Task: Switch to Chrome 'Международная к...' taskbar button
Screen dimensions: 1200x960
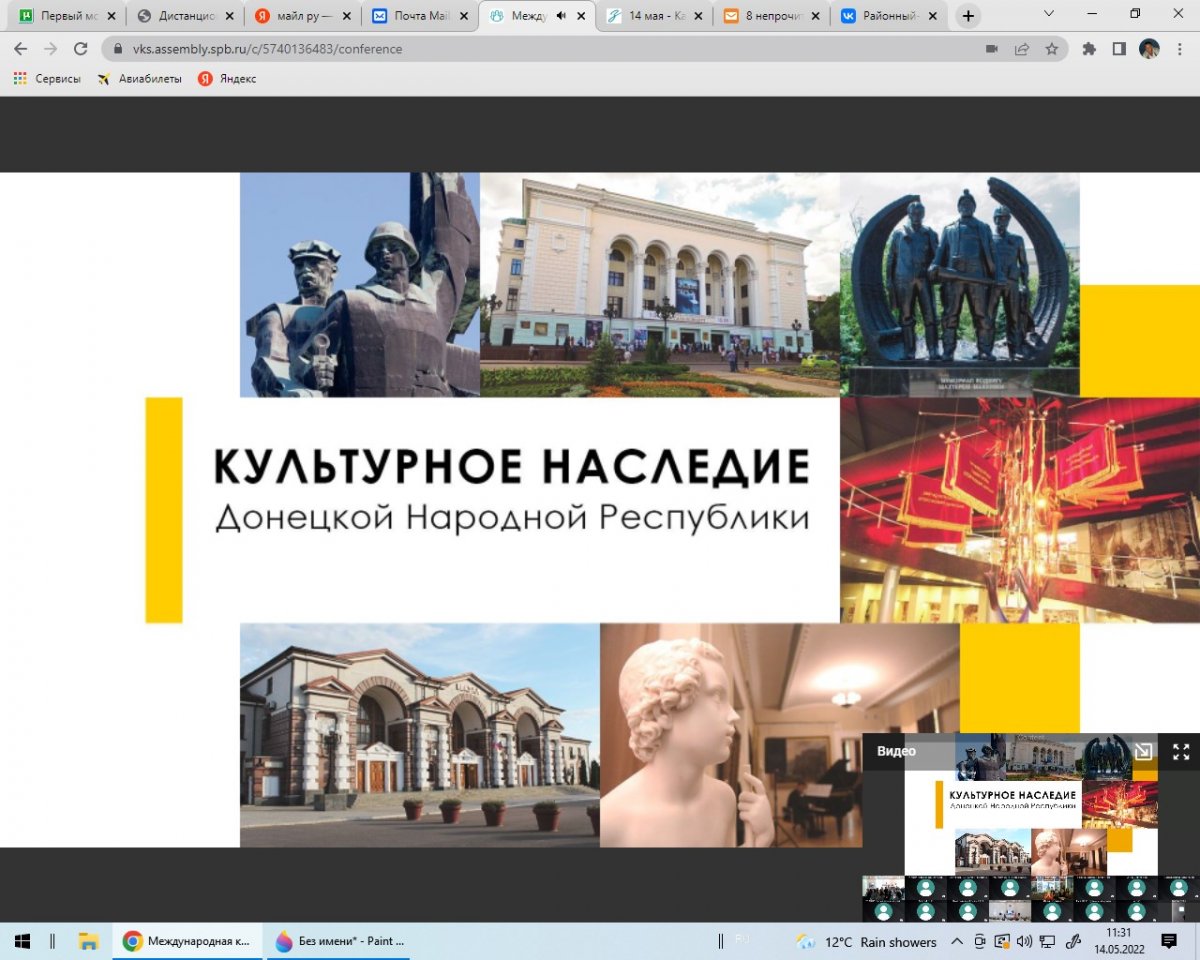Action: pyautogui.click(x=187, y=941)
